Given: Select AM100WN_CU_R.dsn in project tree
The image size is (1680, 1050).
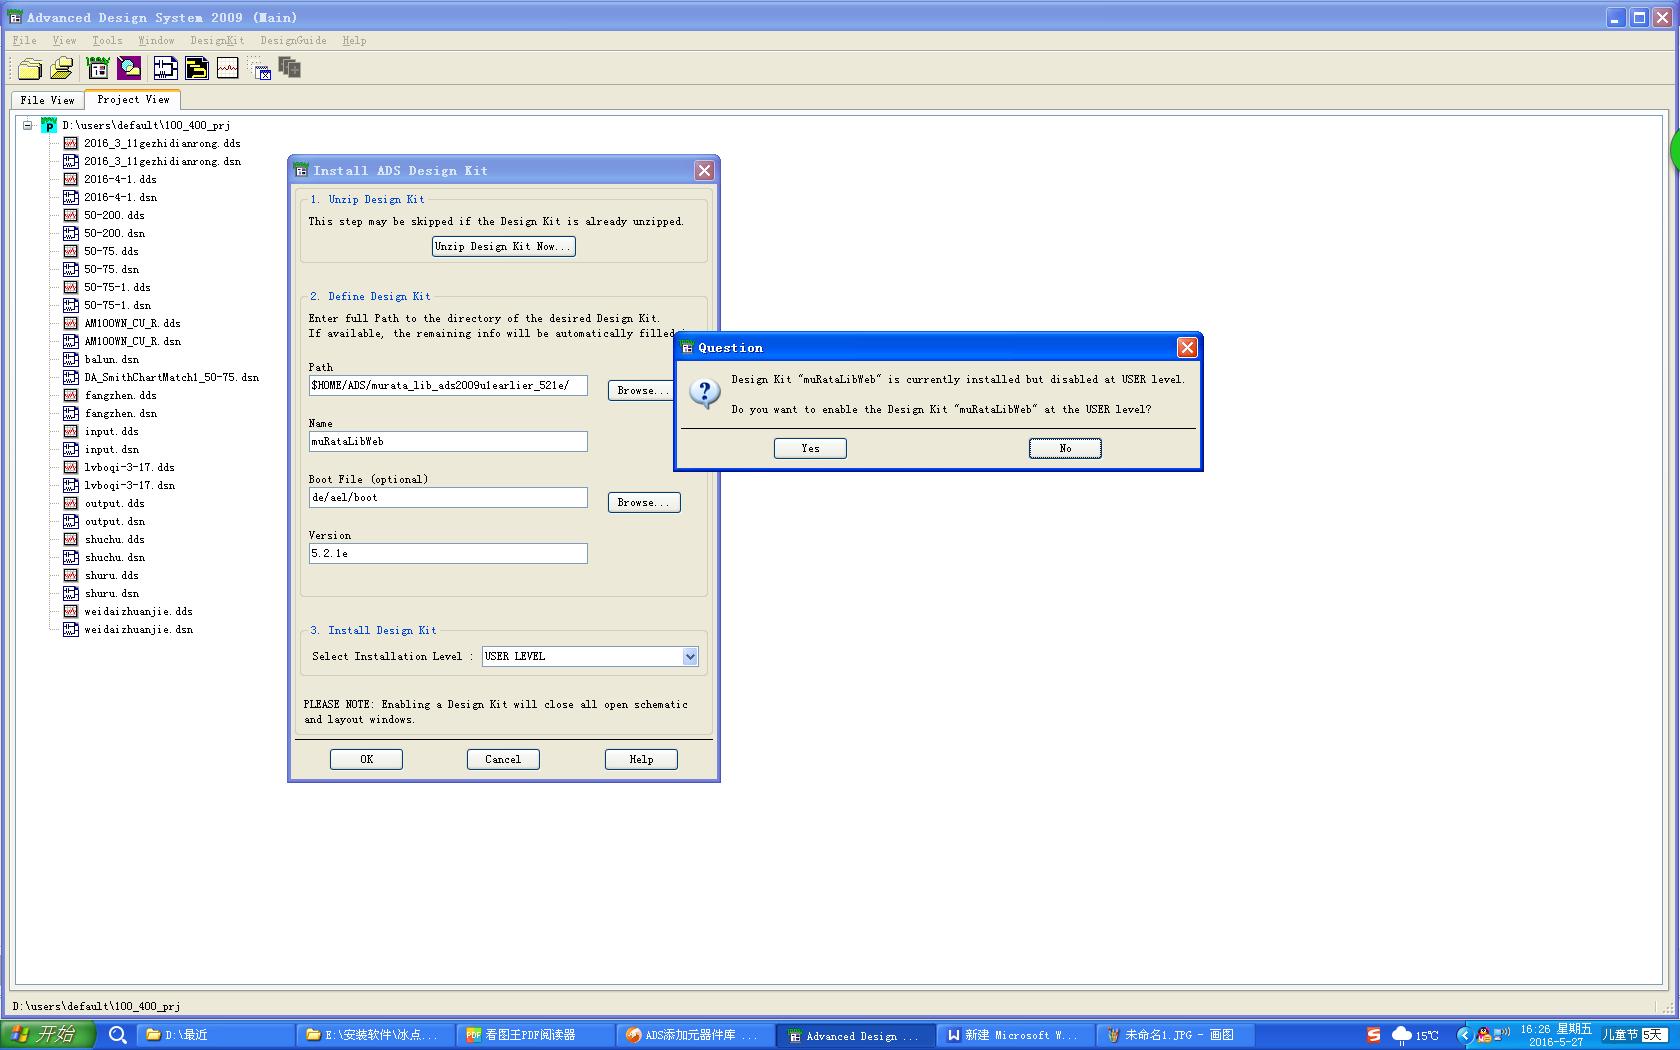Looking at the screenshot, I should [x=132, y=342].
